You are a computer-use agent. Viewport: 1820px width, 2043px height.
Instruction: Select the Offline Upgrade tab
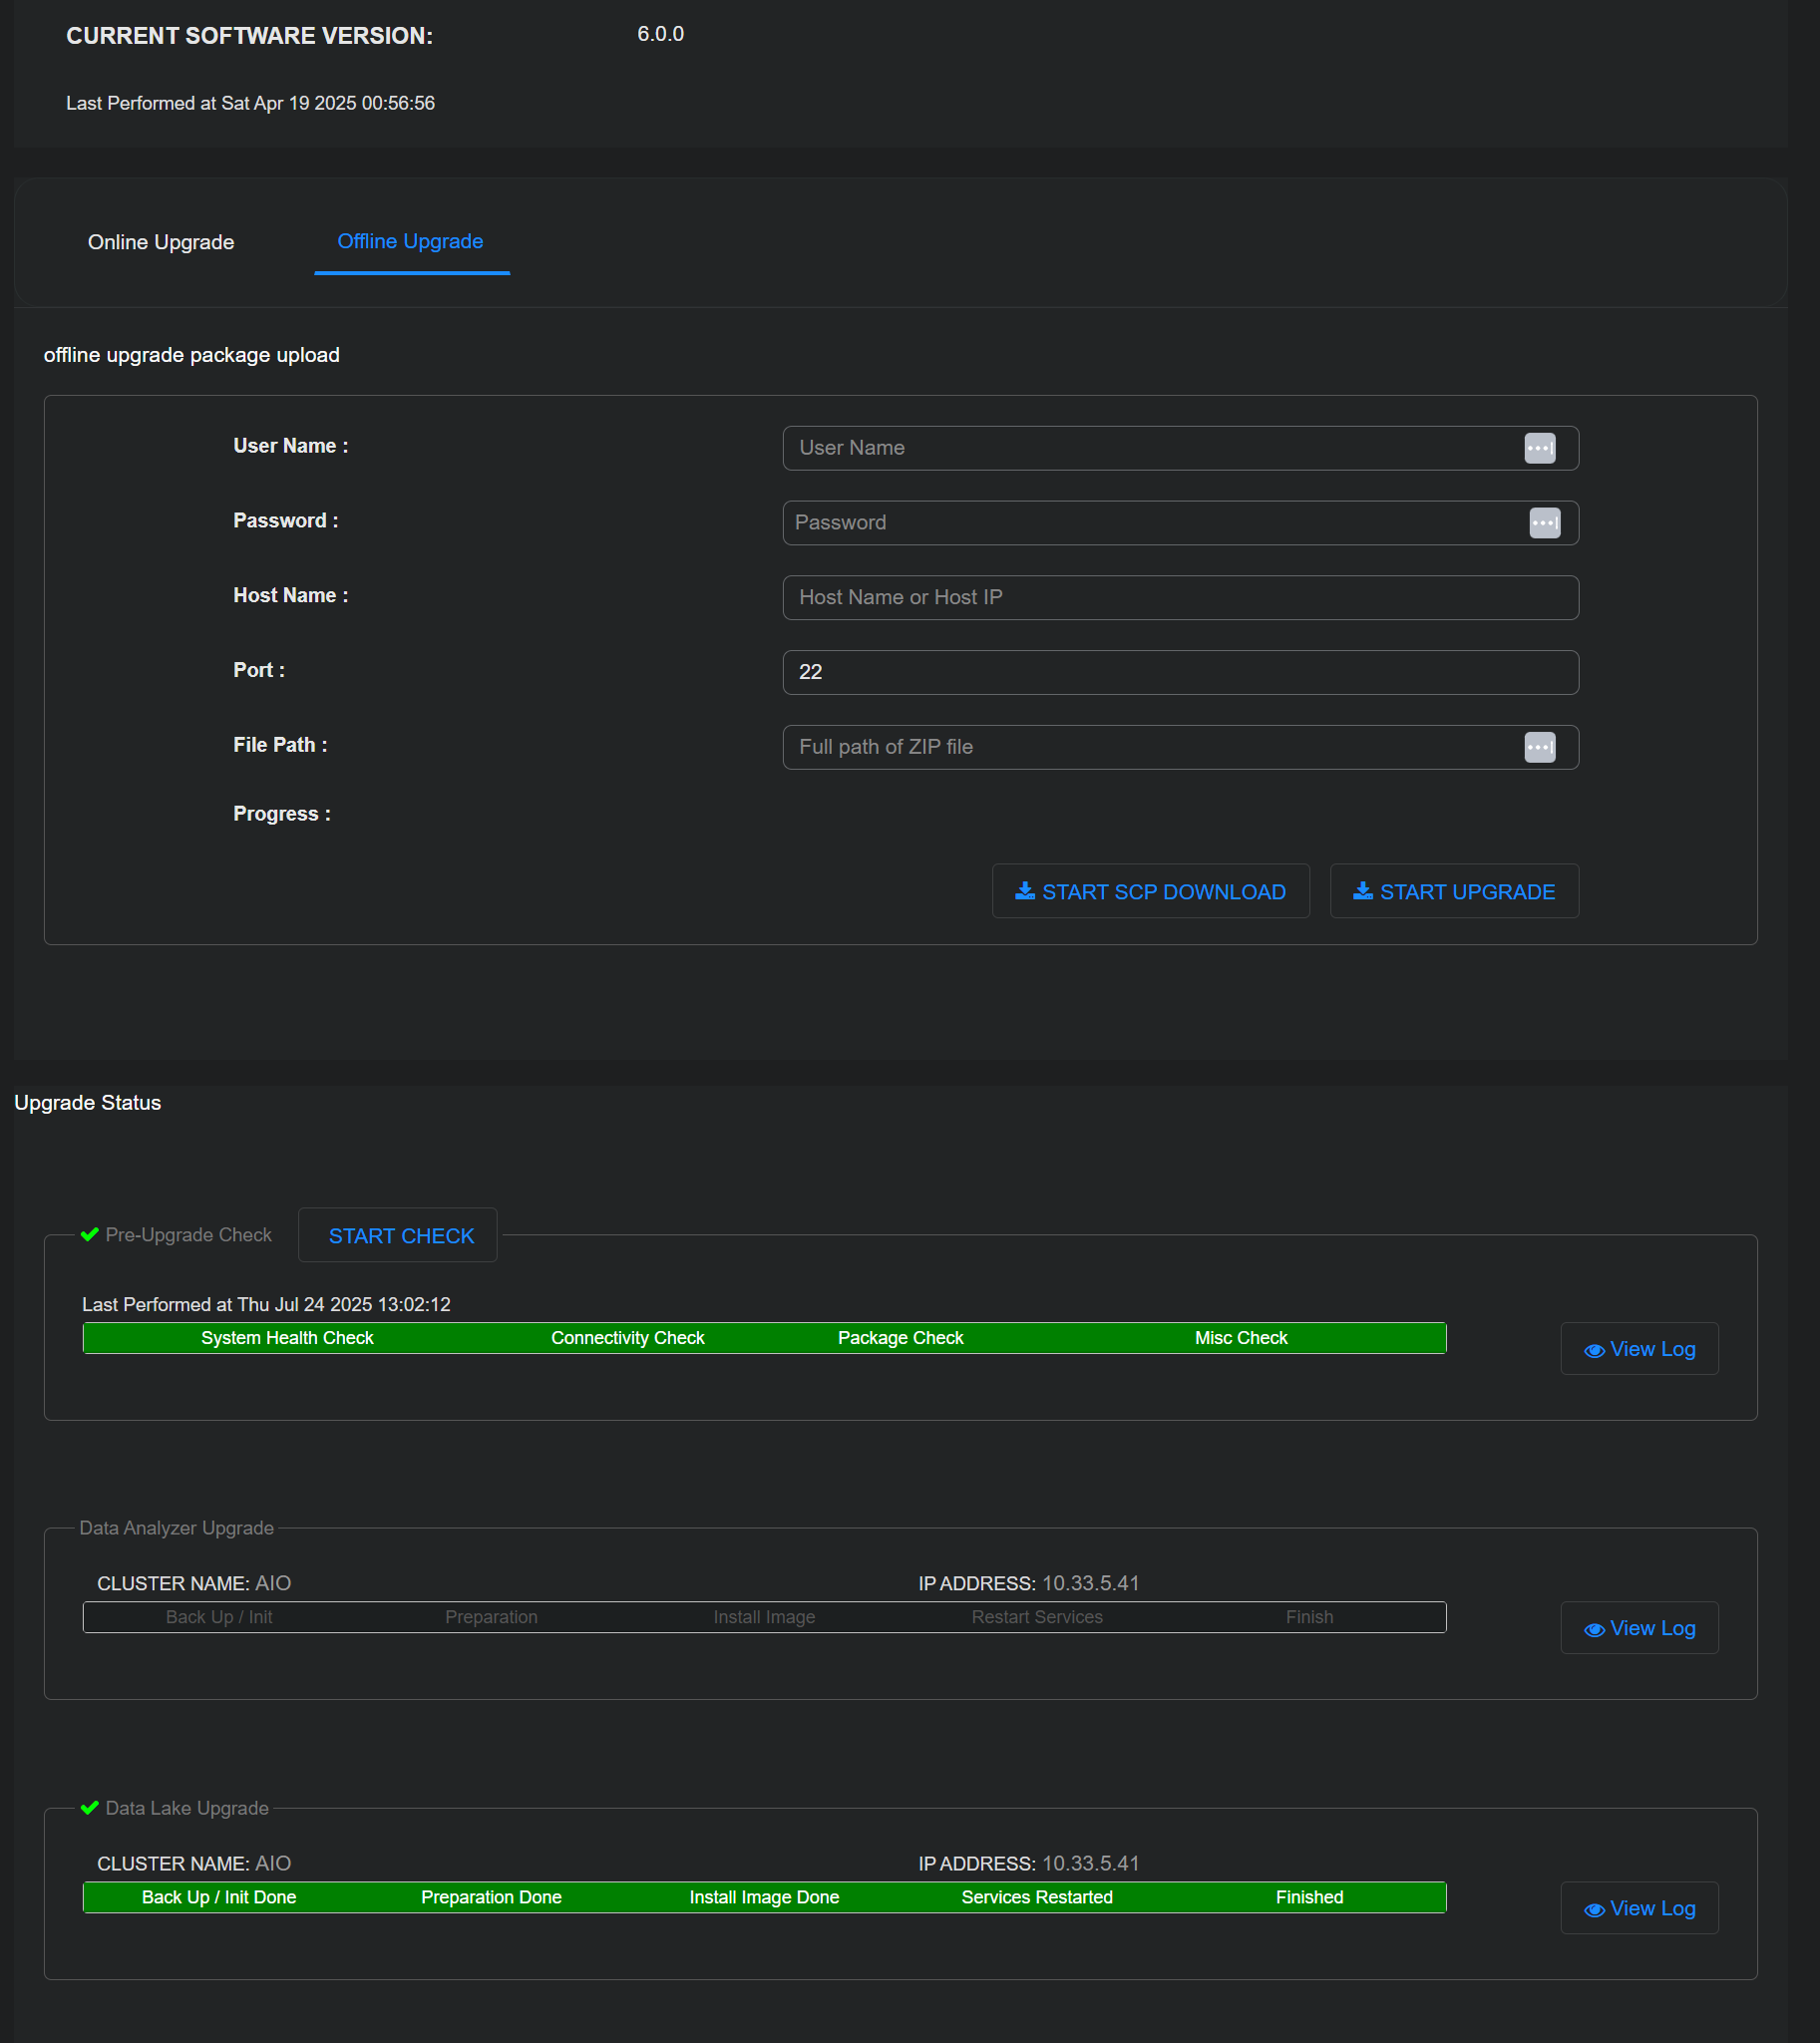[x=410, y=242]
